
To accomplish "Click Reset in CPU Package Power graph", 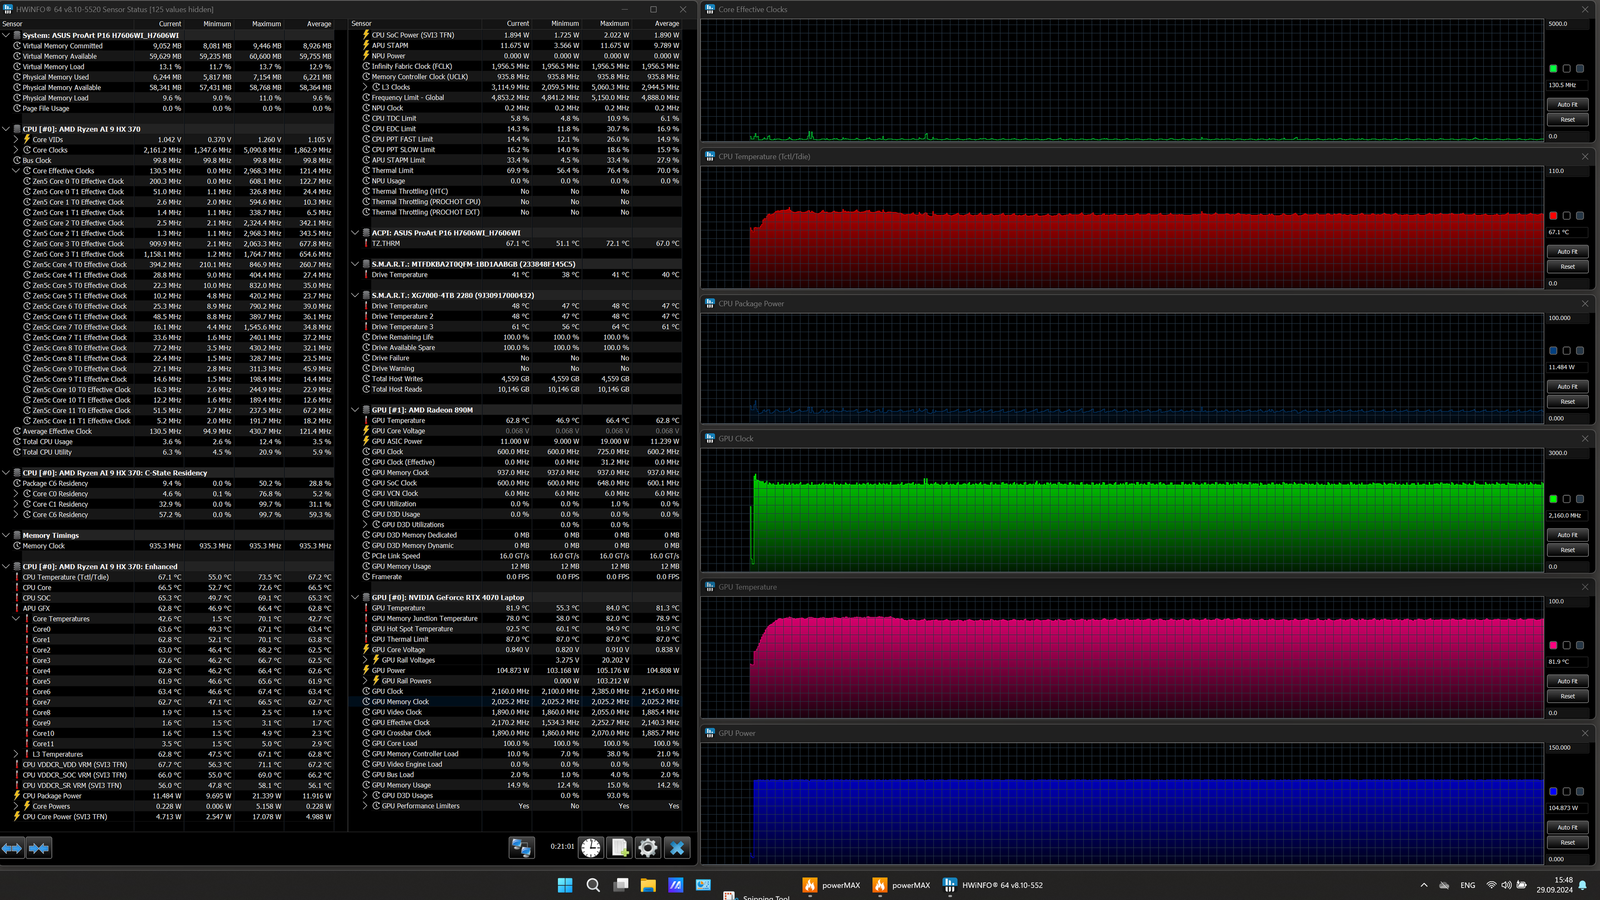I will point(1567,402).
